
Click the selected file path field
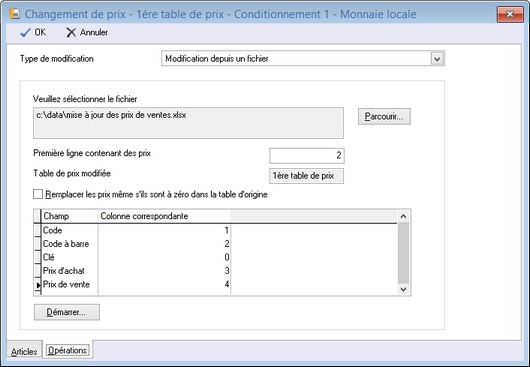pyautogui.click(x=188, y=123)
